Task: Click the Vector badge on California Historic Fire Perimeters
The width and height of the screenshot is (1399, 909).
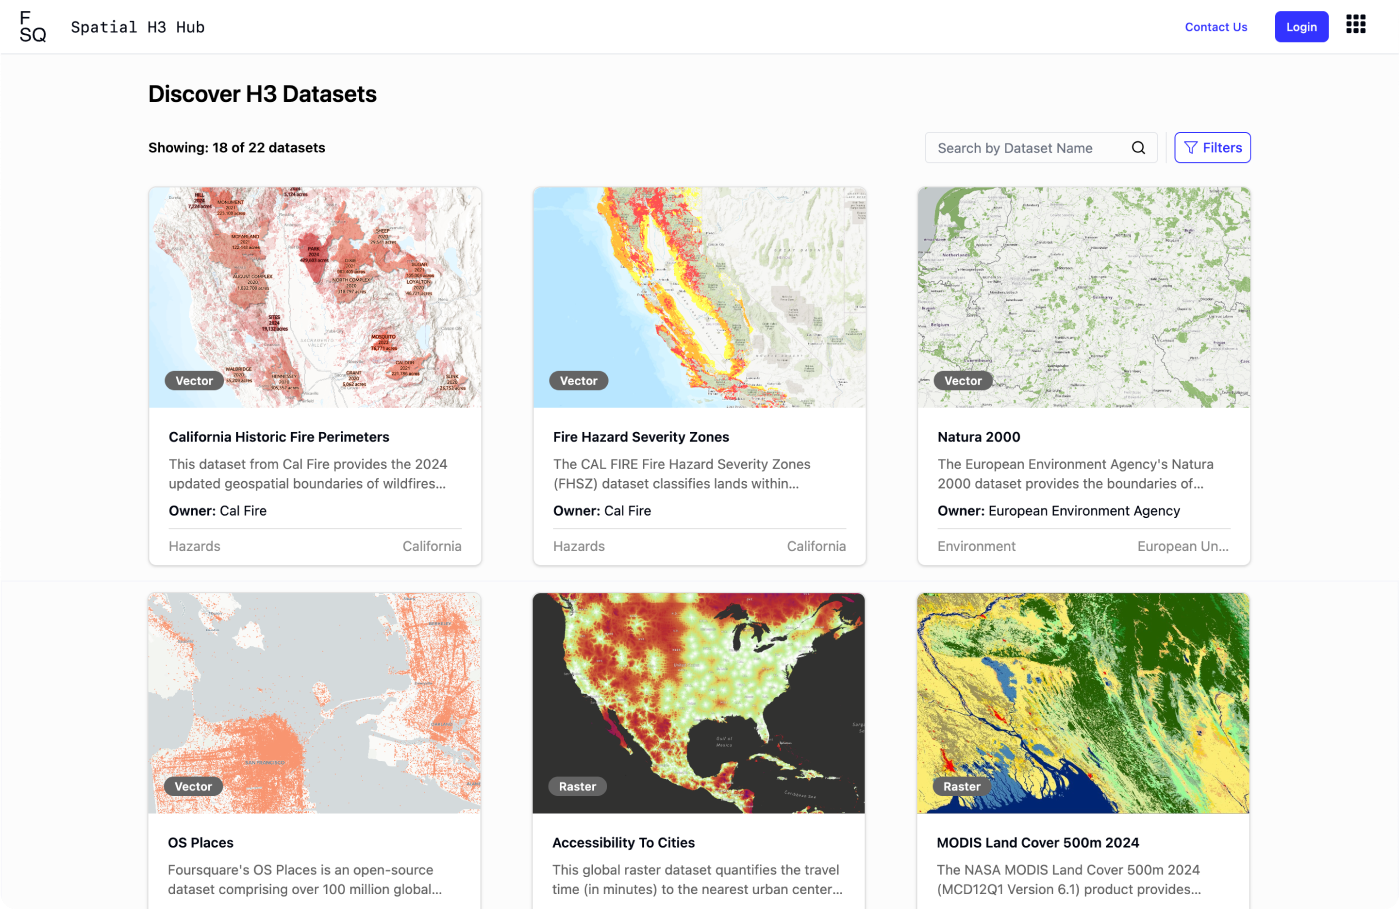Action: (x=194, y=380)
